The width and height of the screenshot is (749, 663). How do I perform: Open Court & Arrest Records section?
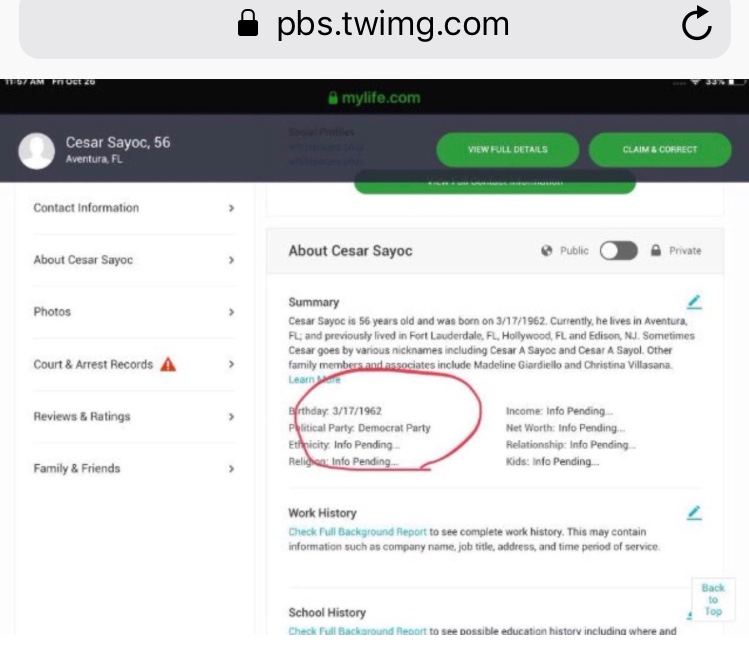134,364
